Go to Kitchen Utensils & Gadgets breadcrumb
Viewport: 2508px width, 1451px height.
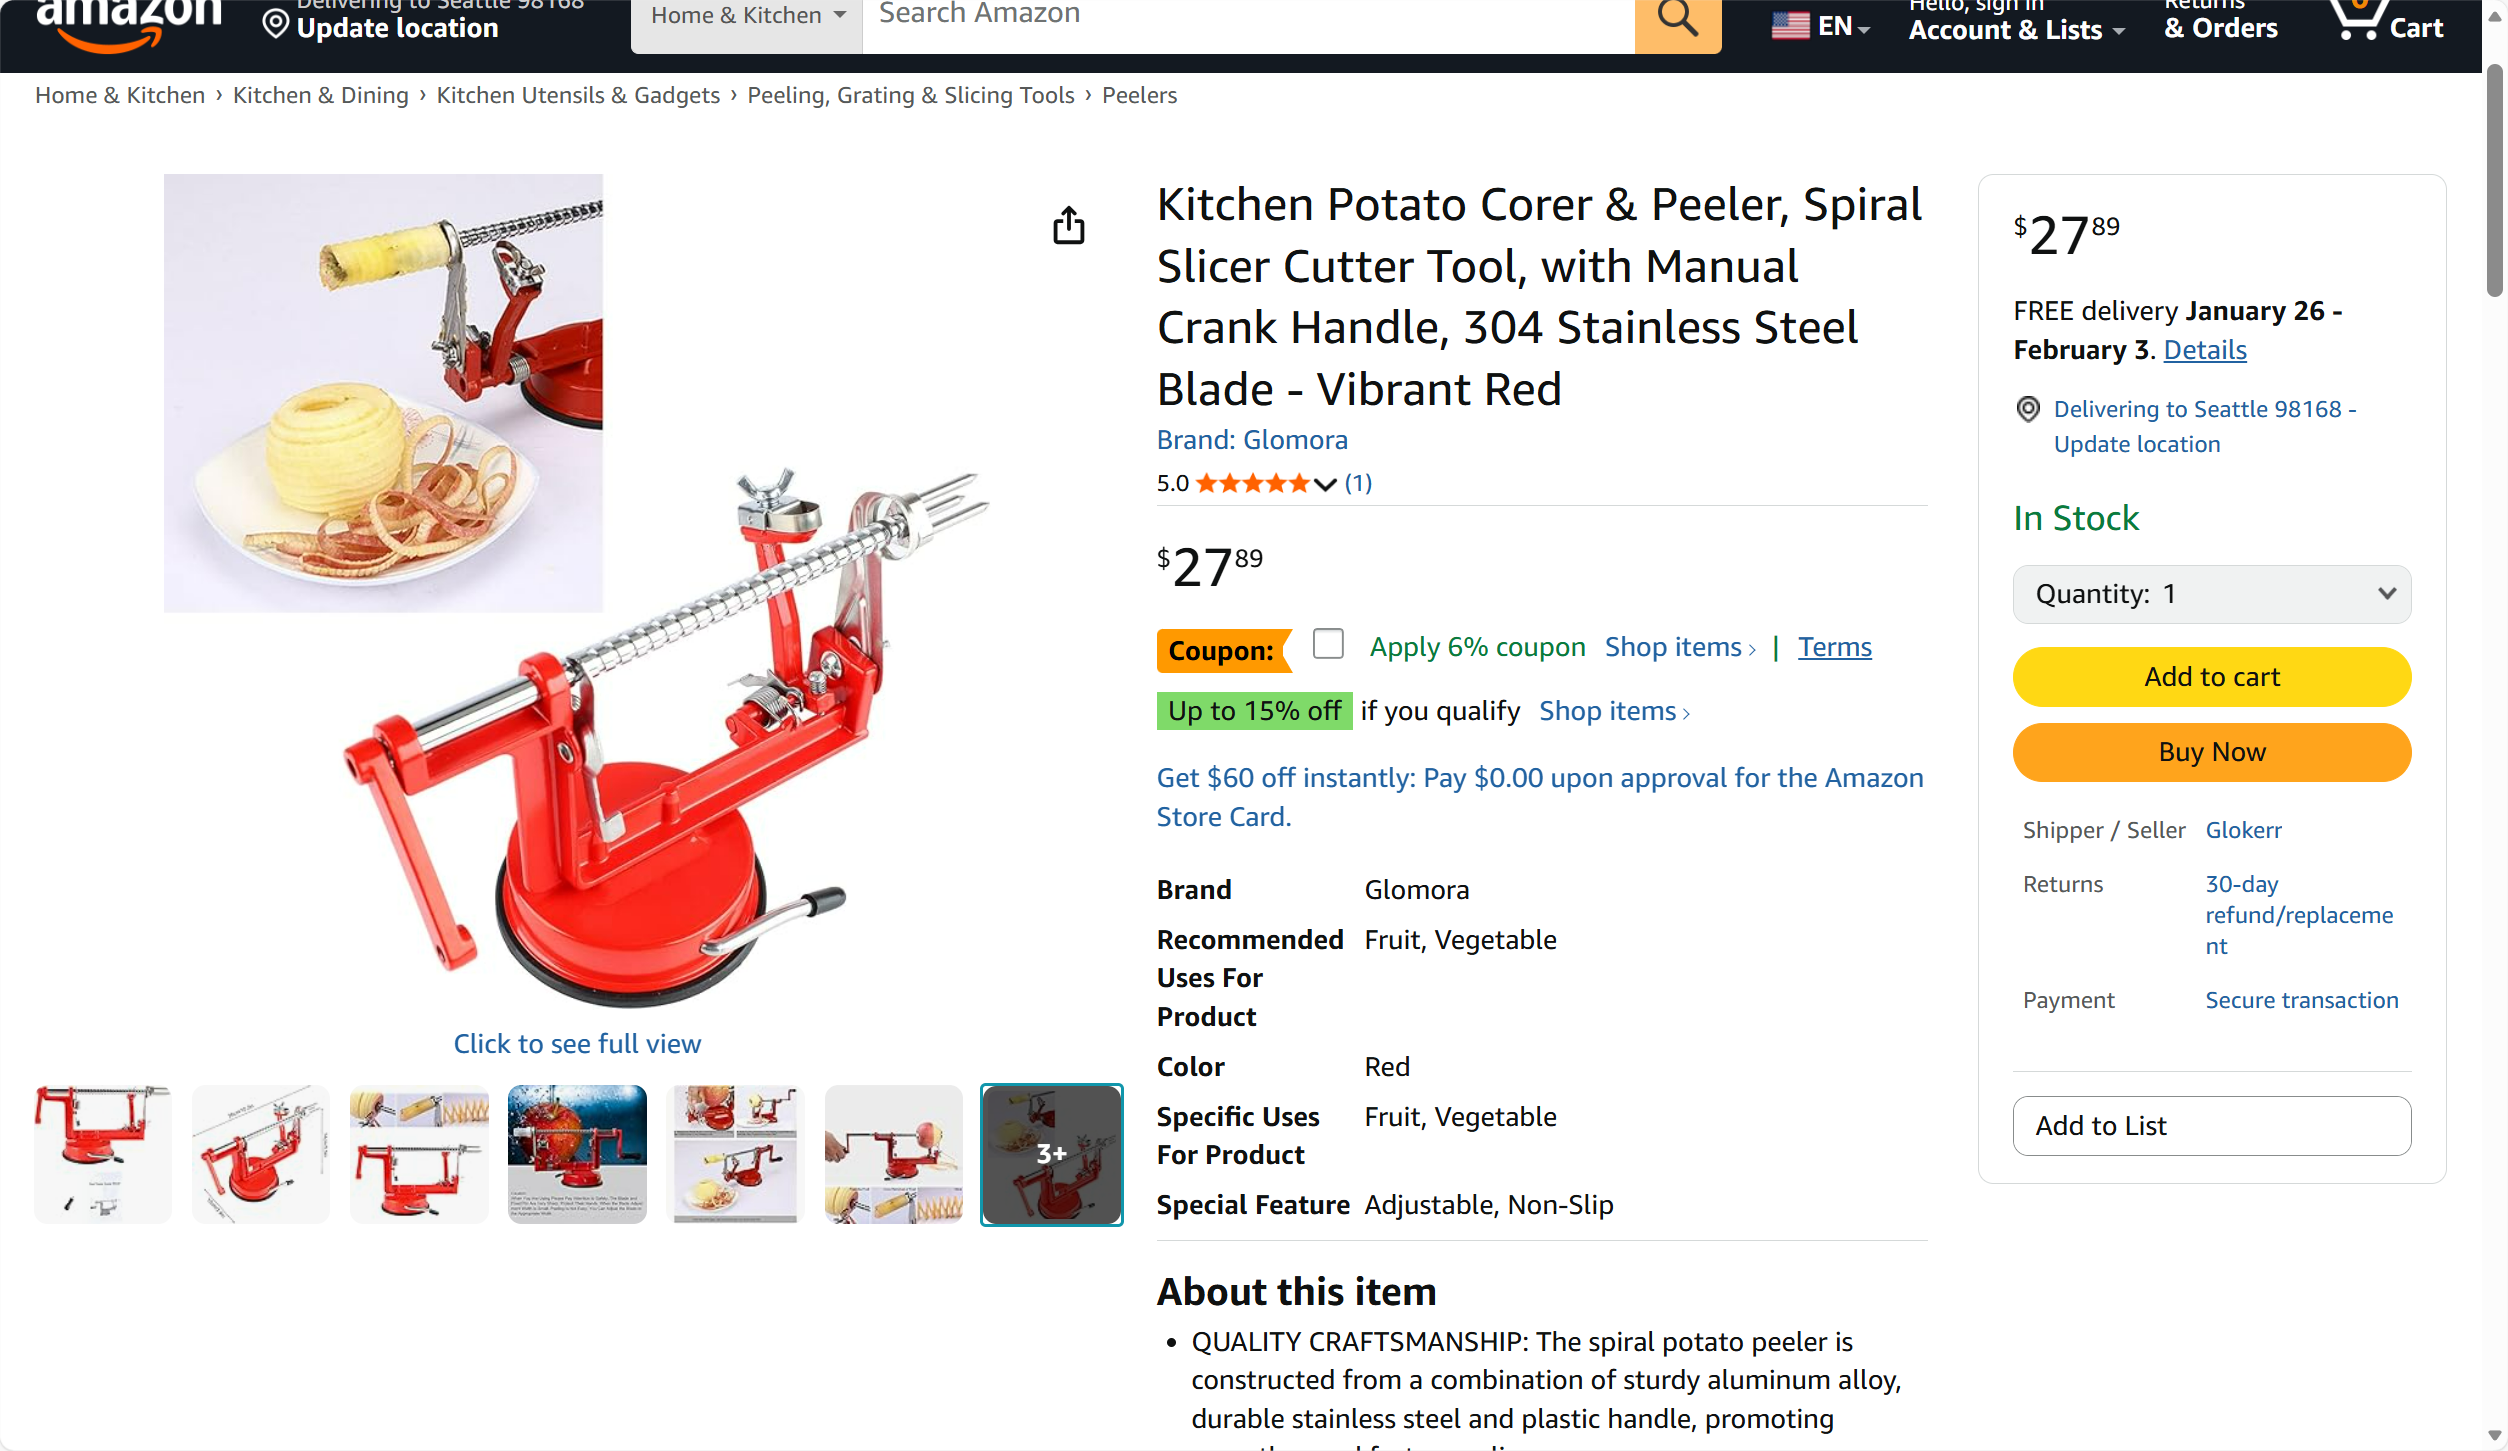point(578,95)
